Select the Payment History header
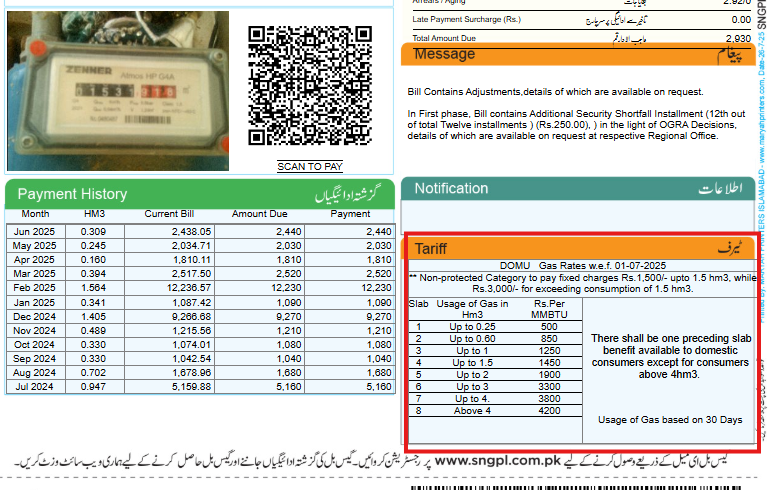Screen dimensions: 775x490 coord(200,194)
